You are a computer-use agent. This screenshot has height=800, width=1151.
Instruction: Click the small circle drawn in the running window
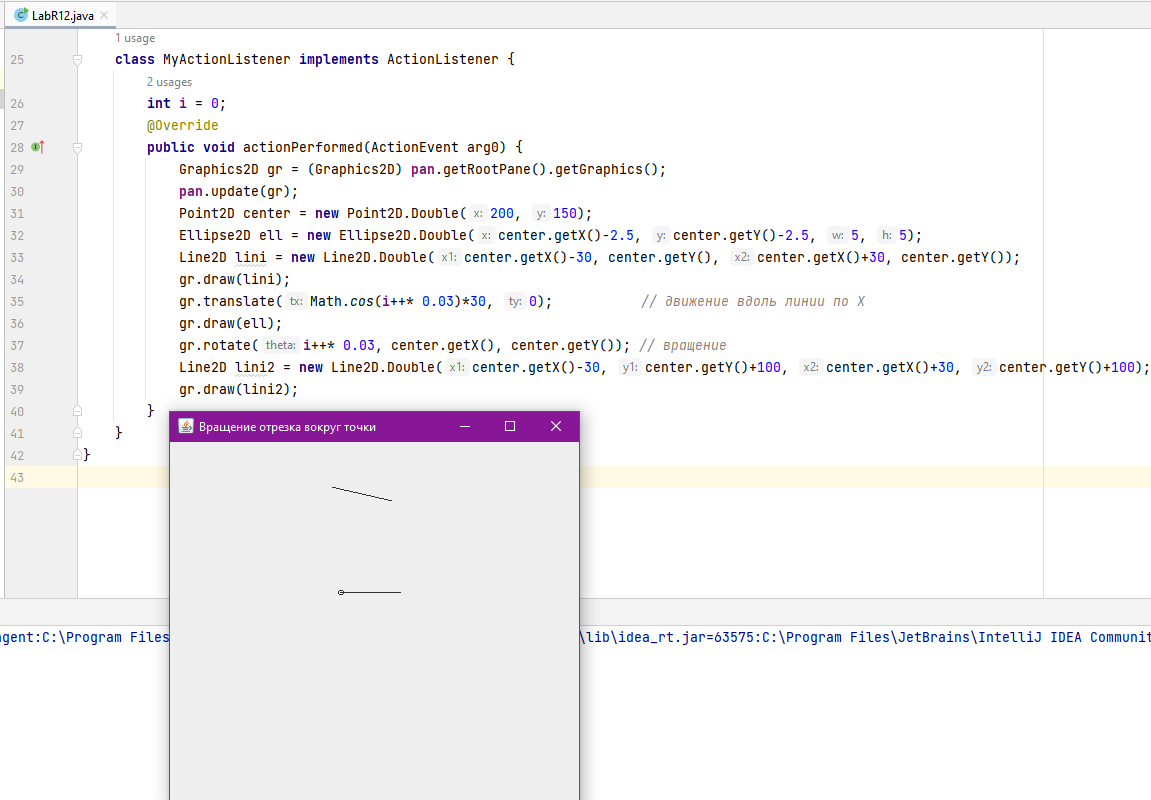coord(341,592)
